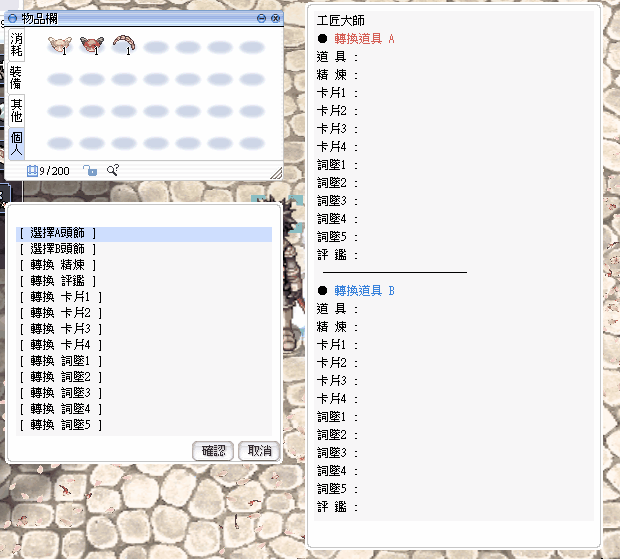Open the 個人 inventory tab
The image size is (620, 559).
point(16,142)
